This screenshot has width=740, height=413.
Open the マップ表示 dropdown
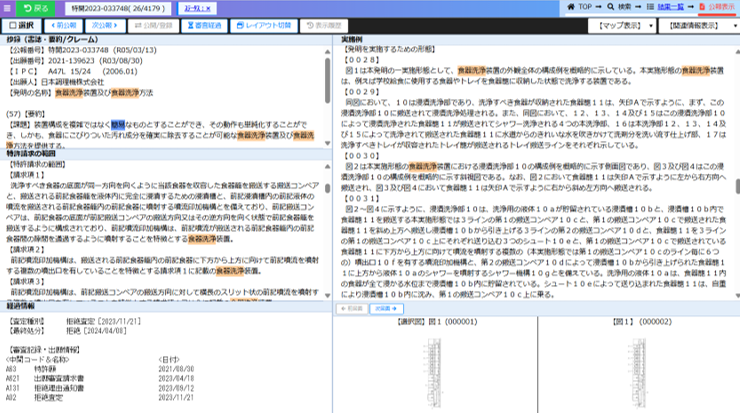pos(622,25)
